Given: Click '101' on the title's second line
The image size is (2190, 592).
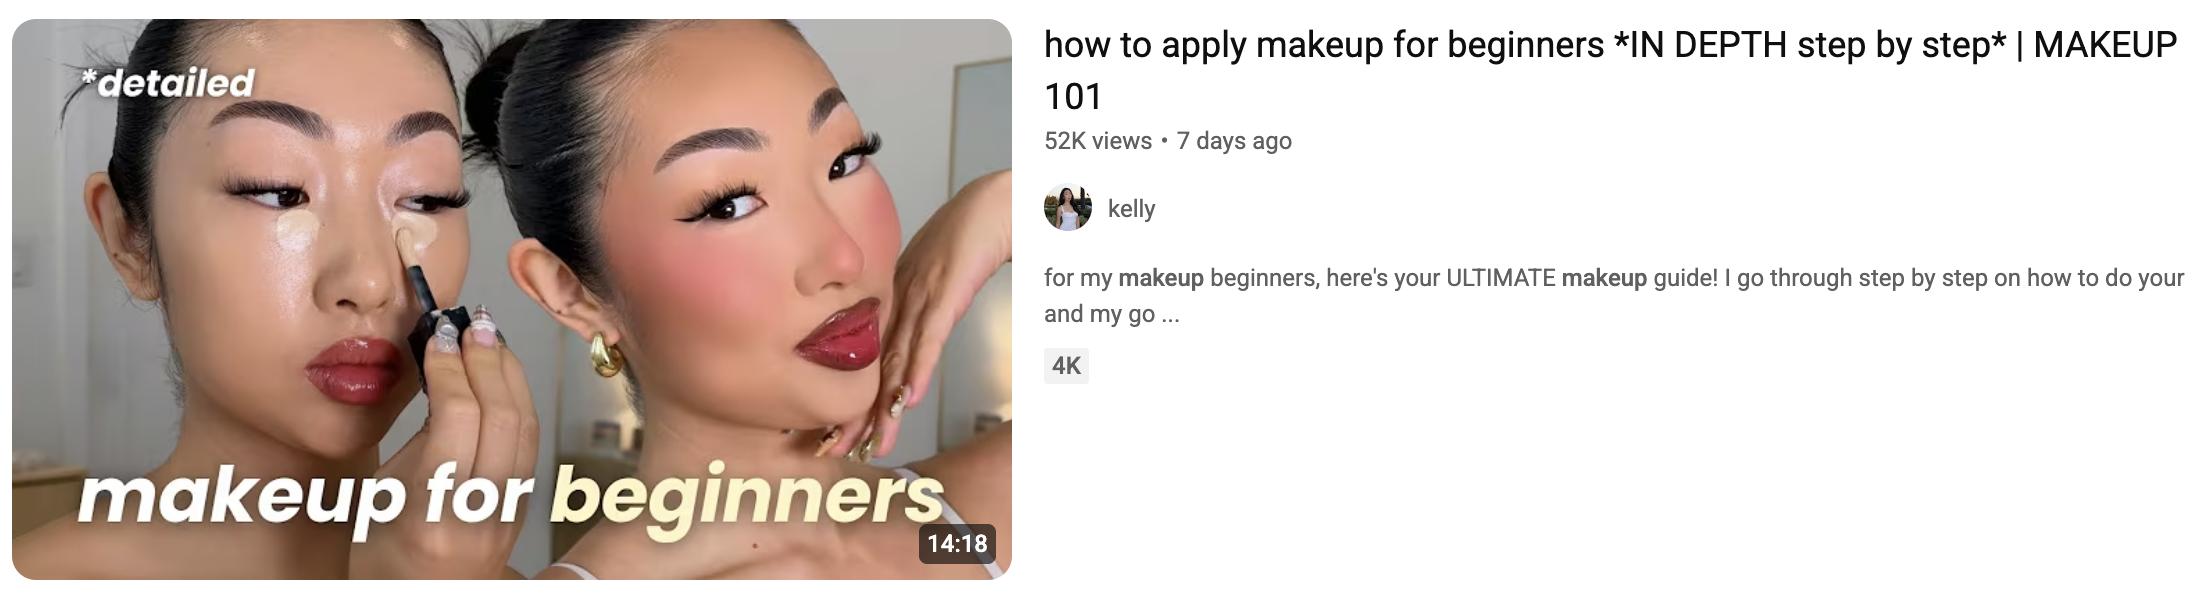Looking at the screenshot, I should [x=1073, y=97].
